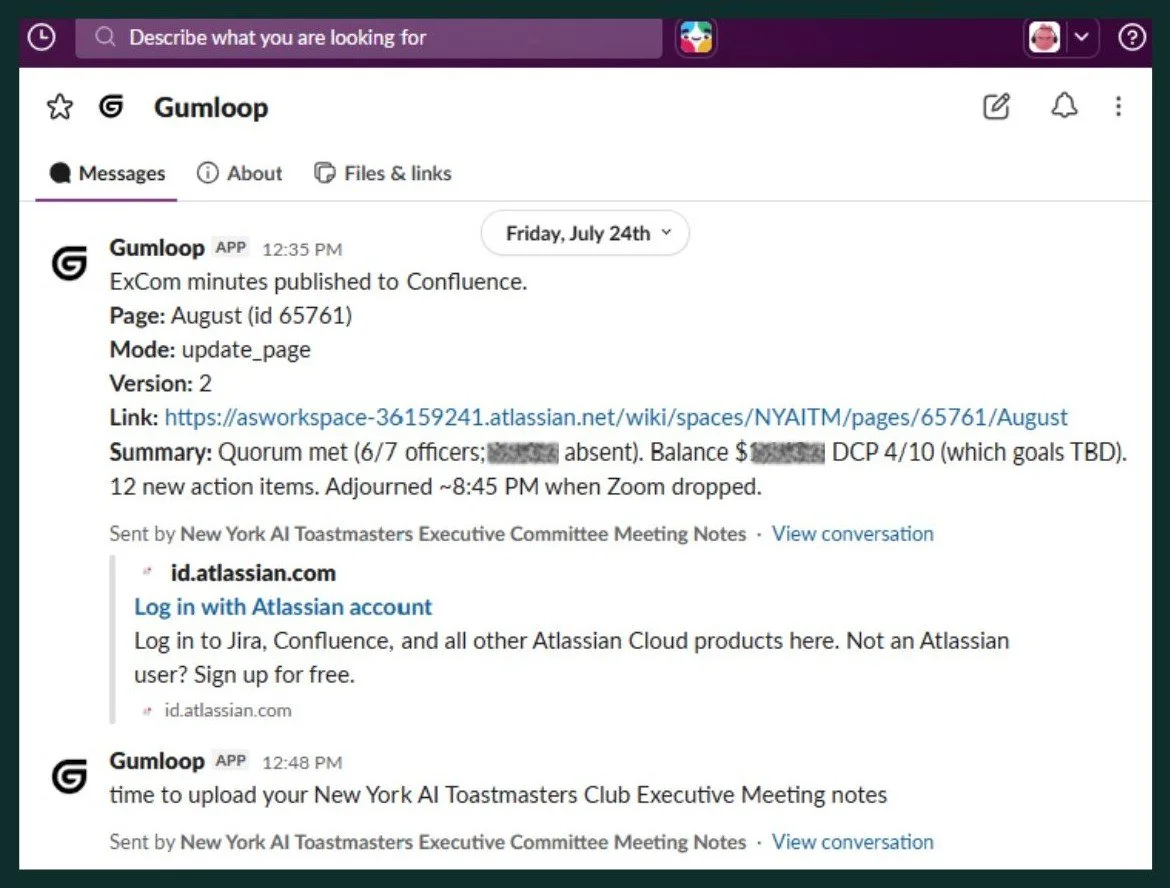Click Gumloop logo in header

point(111,107)
